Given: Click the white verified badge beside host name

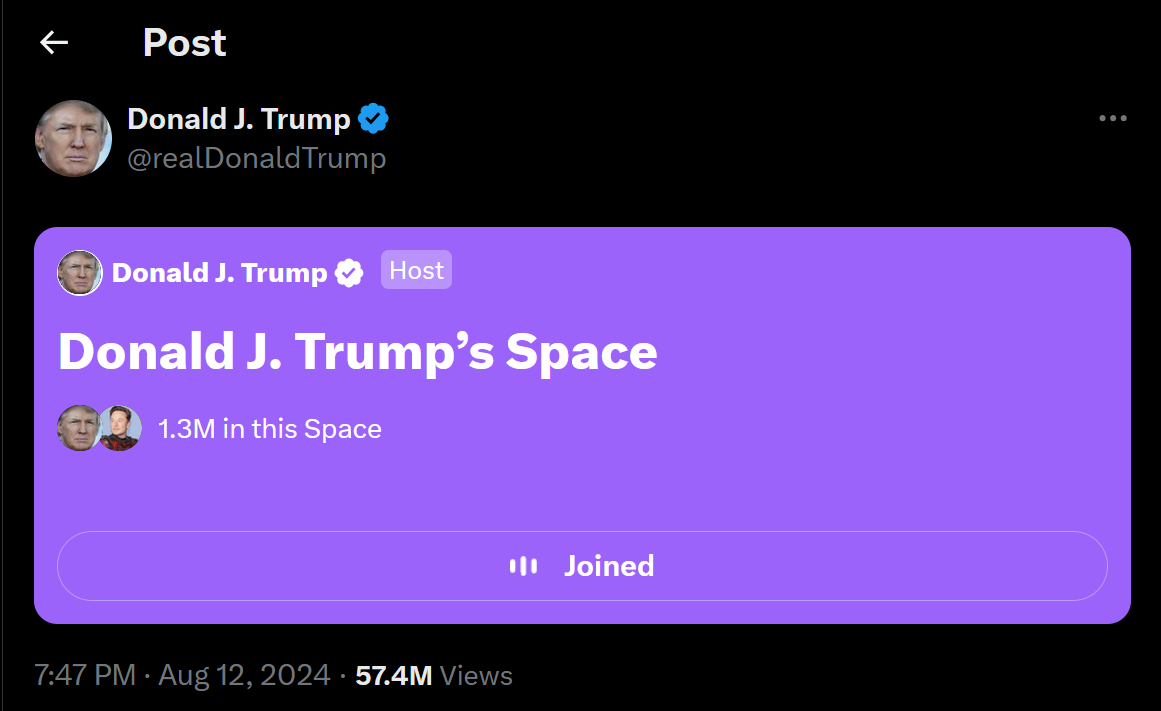Looking at the screenshot, I should coord(348,272).
